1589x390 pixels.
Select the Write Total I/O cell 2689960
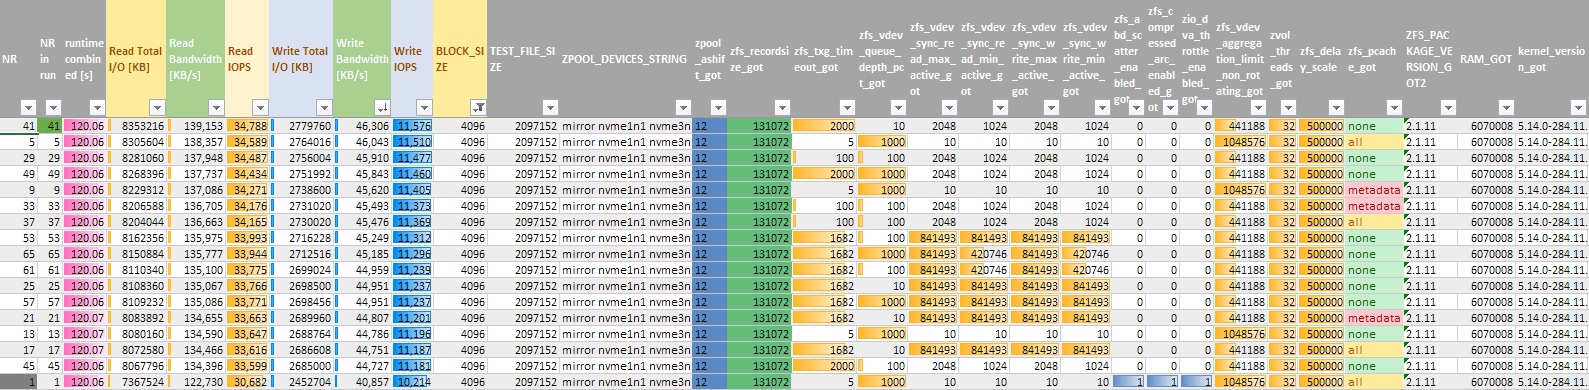point(301,318)
